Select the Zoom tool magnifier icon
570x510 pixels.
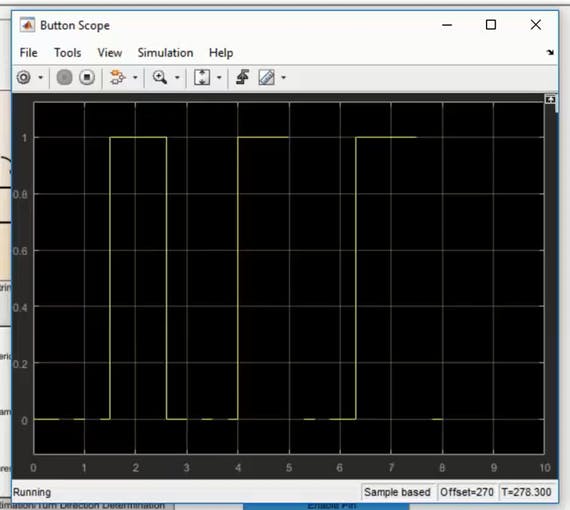point(160,77)
